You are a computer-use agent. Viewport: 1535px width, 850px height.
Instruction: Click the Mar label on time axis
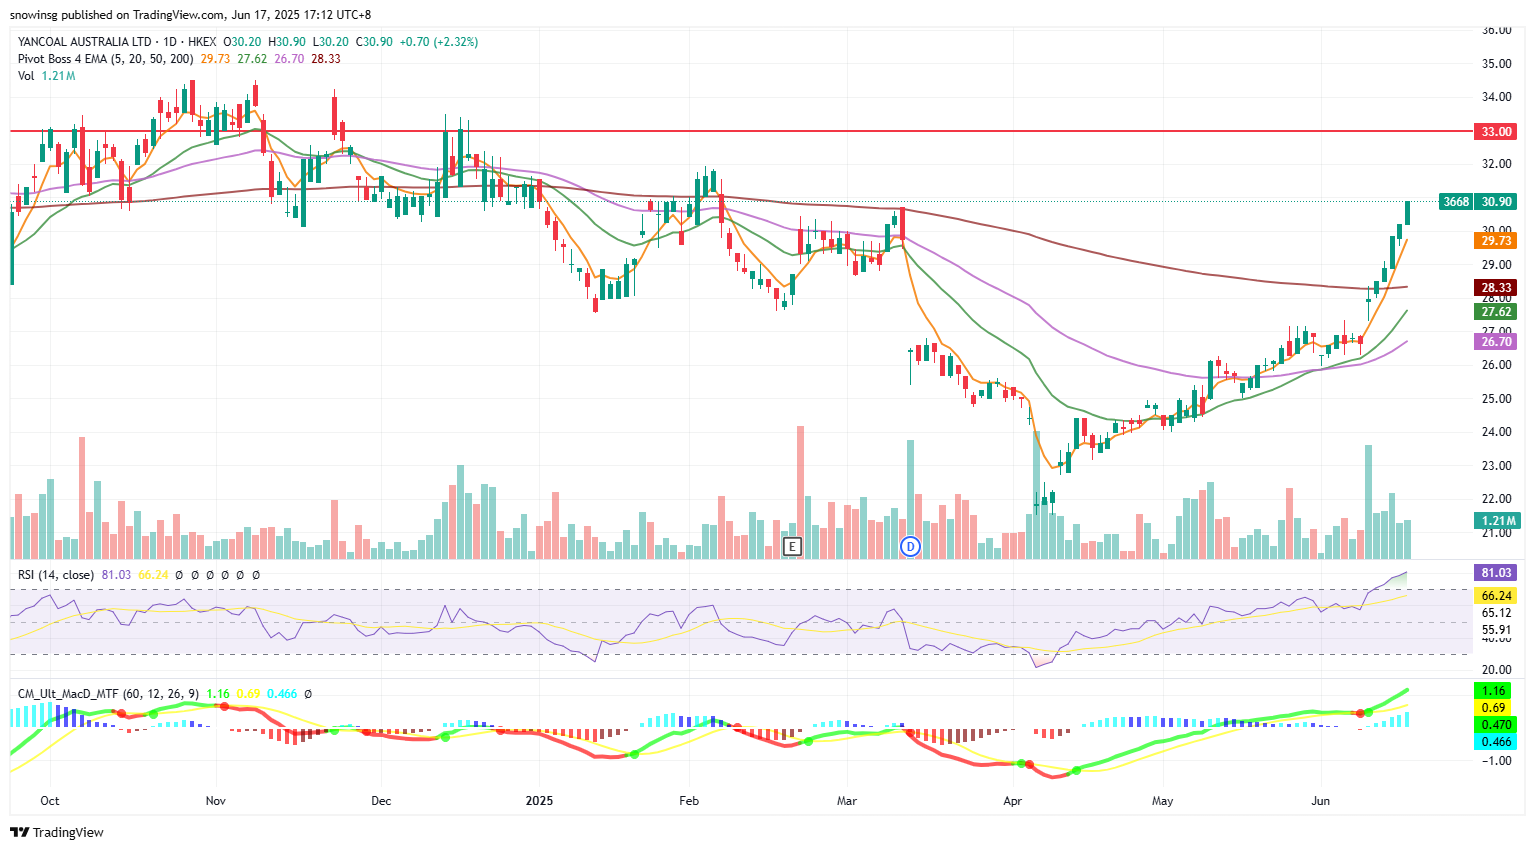click(847, 801)
